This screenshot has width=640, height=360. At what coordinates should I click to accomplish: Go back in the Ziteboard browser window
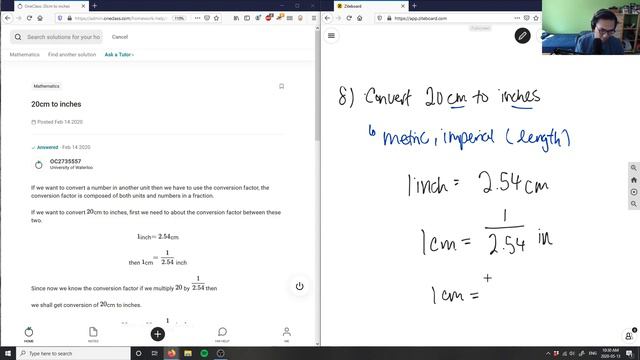pyautogui.click(x=328, y=18)
